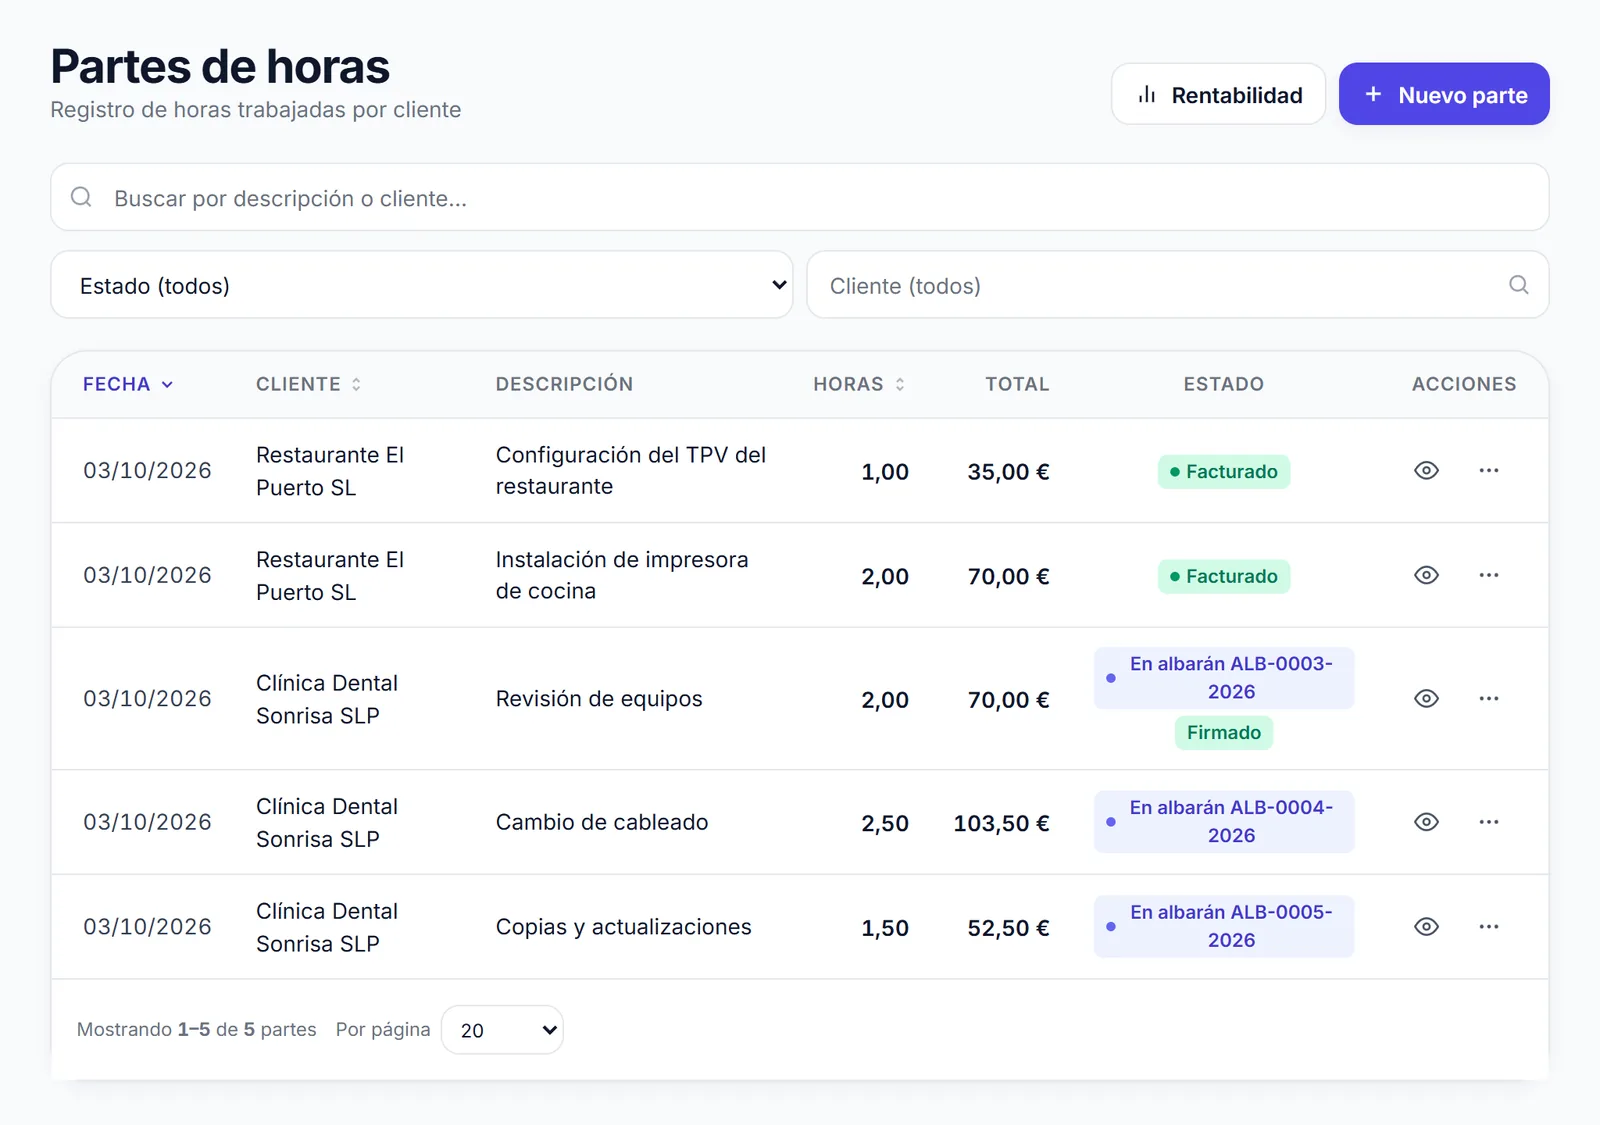Click the Estado column header
Screen dimensions: 1600x1125
(x=1223, y=384)
